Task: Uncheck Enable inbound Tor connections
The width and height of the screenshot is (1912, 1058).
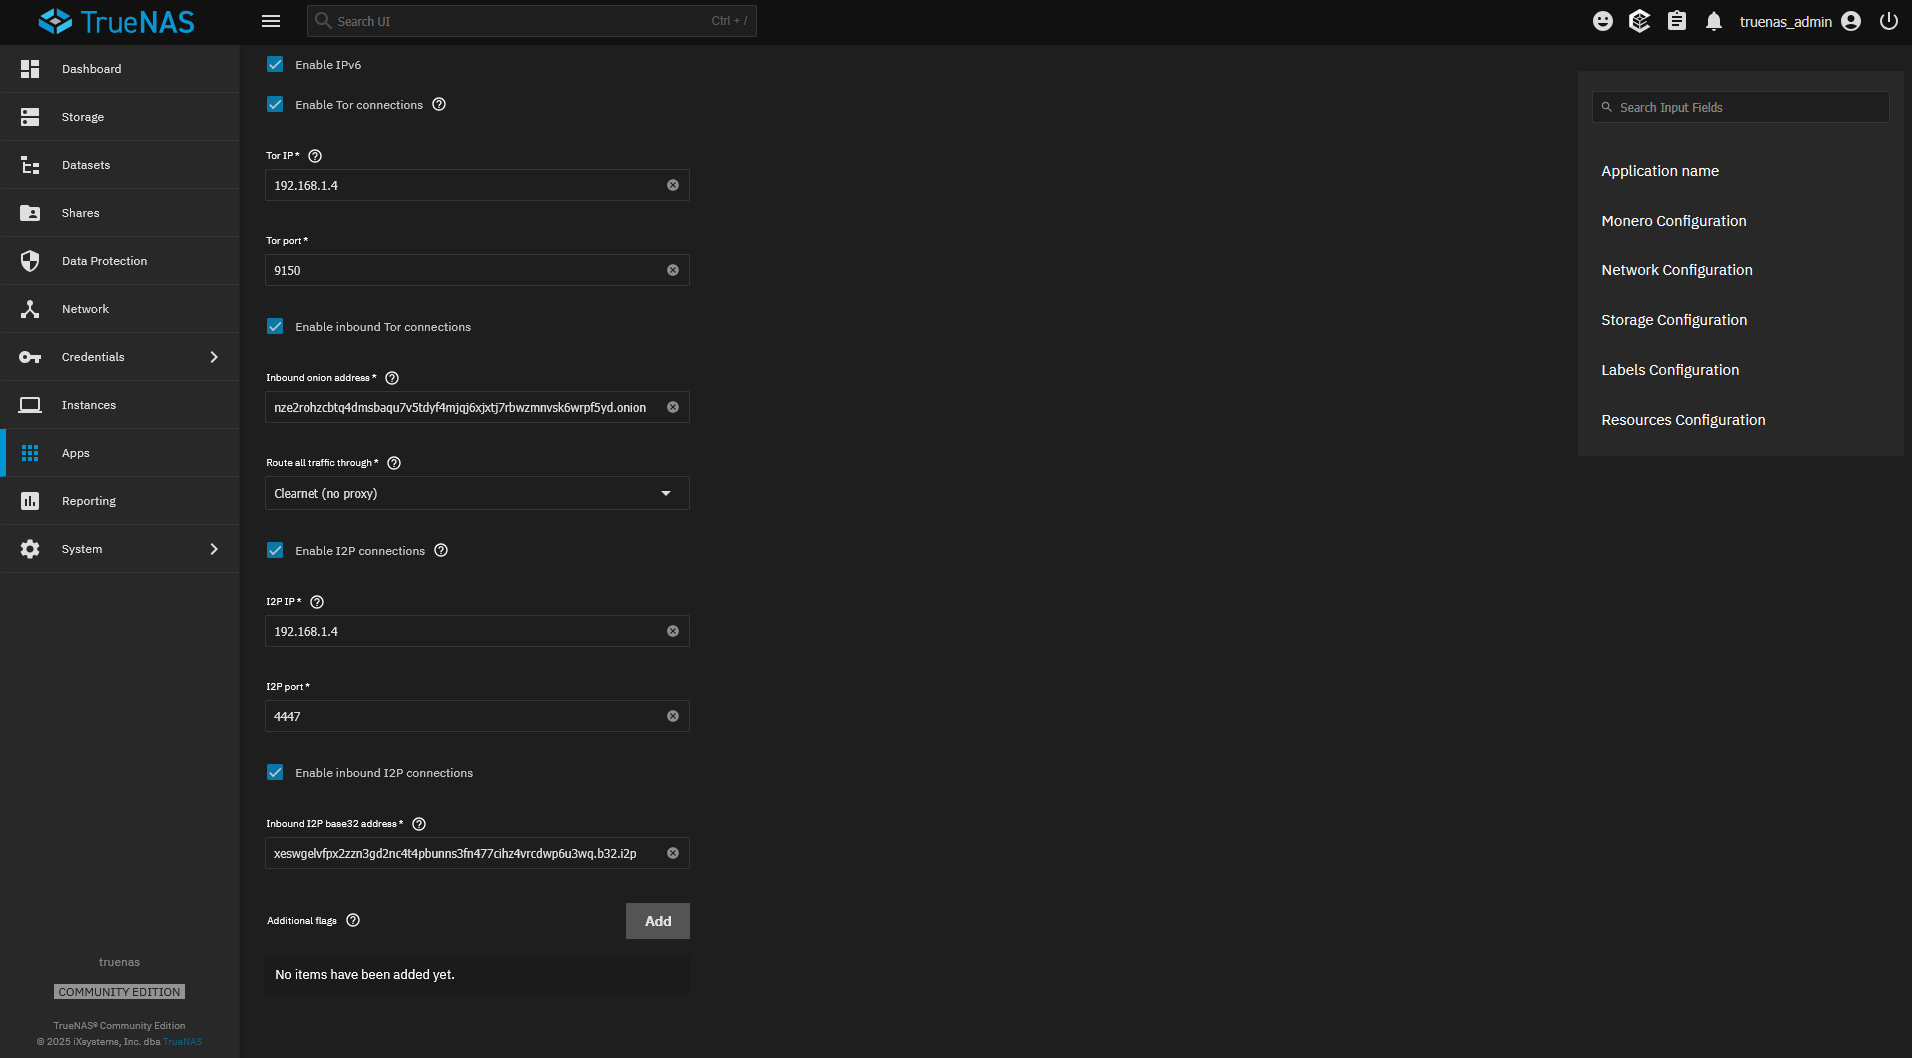Action: 275,326
